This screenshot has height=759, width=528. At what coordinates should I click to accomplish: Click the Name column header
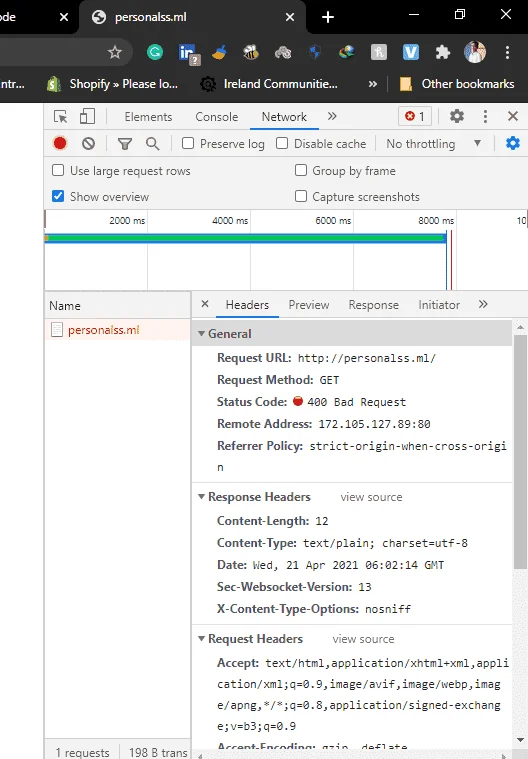[x=118, y=305]
